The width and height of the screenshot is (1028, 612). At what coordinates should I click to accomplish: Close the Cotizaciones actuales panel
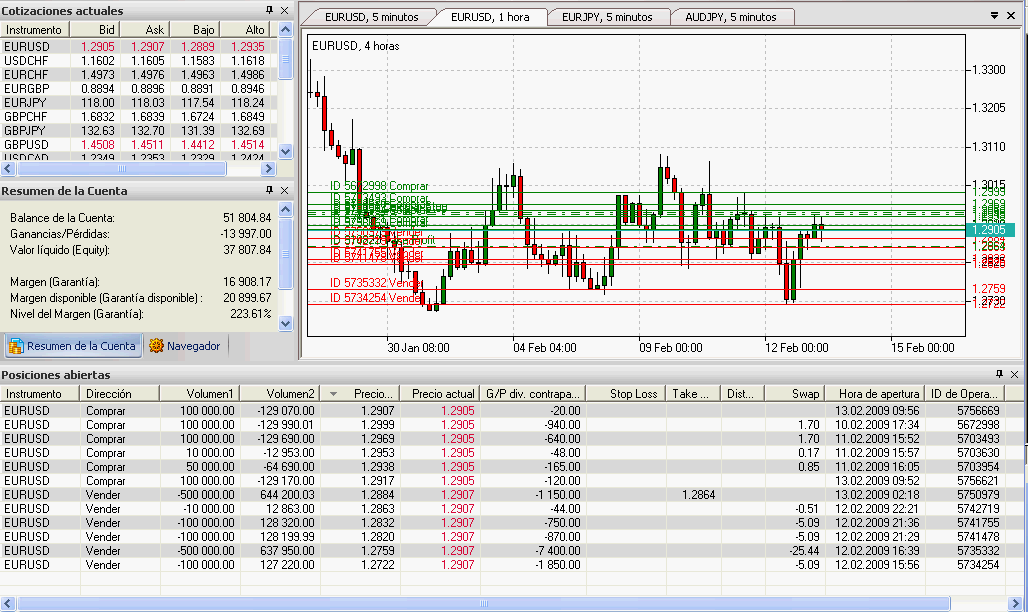click(x=285, y=10)
